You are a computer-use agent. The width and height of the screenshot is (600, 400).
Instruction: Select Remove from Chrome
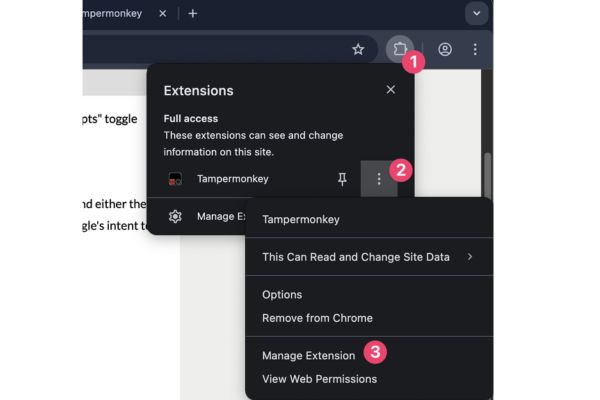point(317,318)
